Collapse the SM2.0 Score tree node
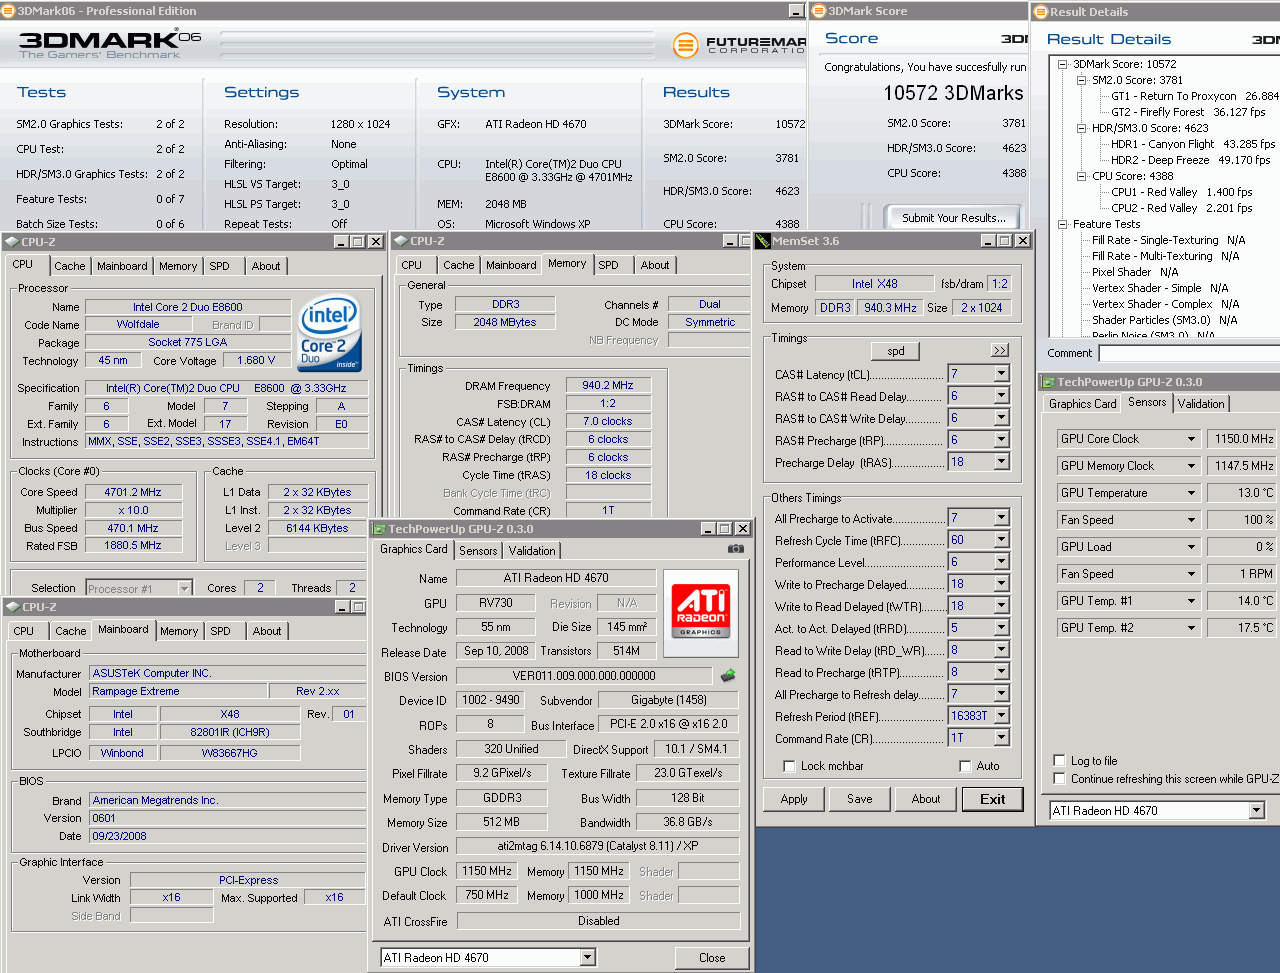Viewport: 1280px width, 973px height. [1082, 80]
